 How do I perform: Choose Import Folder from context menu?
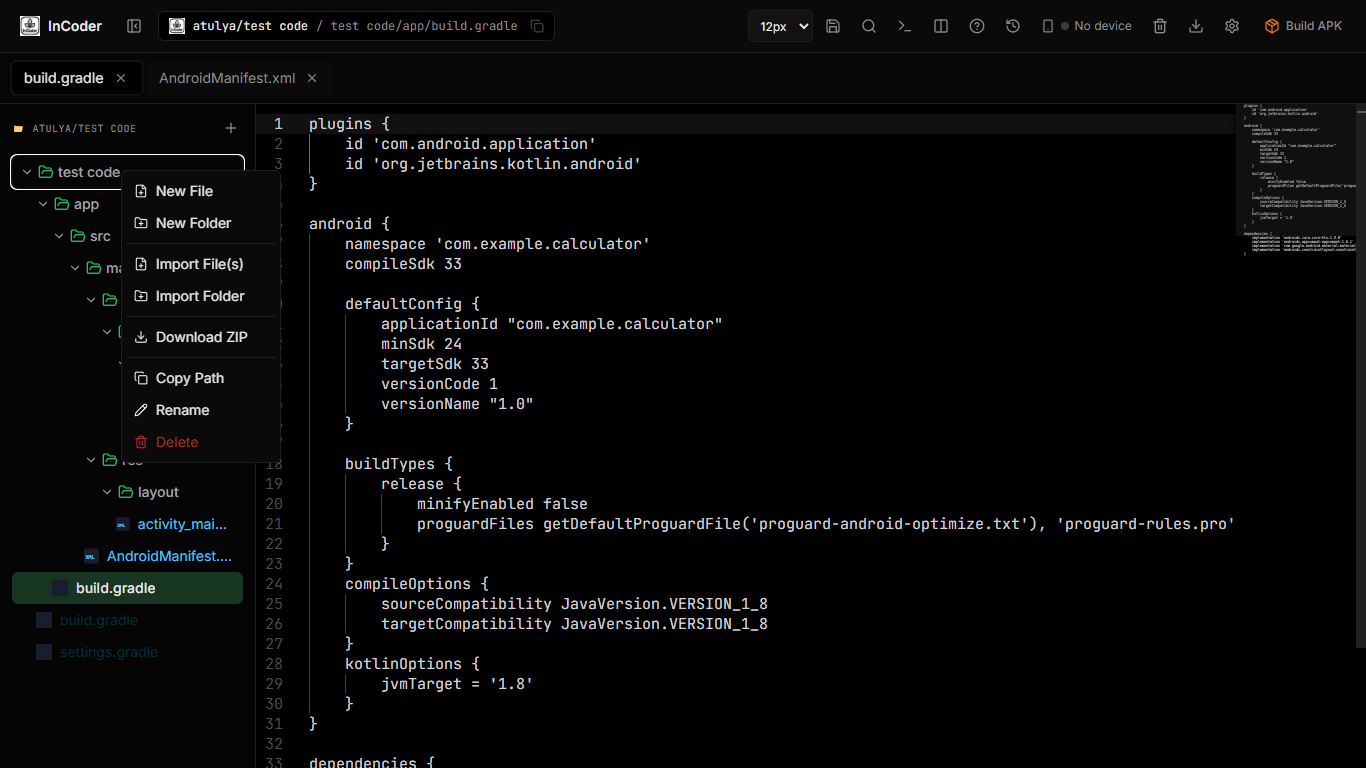coord(200,296)
